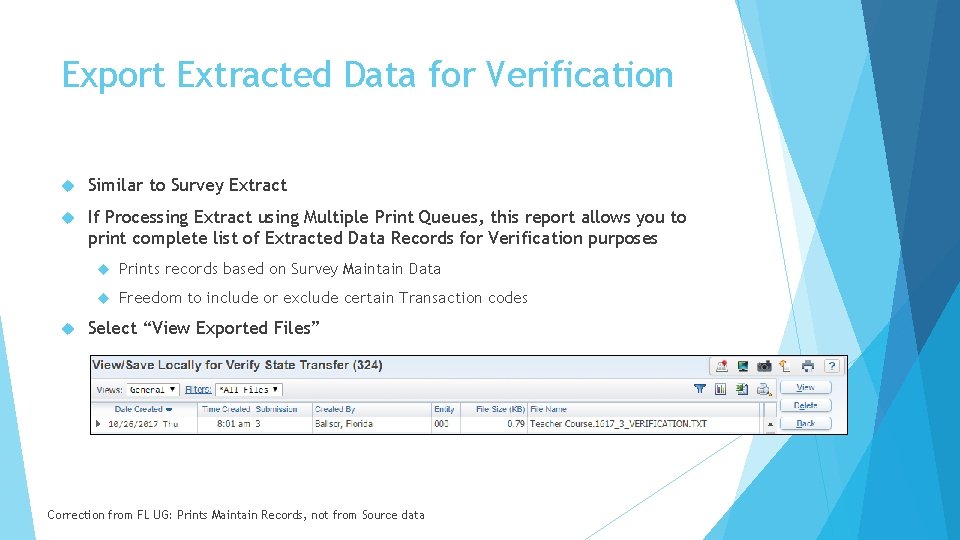This screenshot has width=960, height=540.
Task: Open the Views General dropdown
Action: (x=152, y=389)
